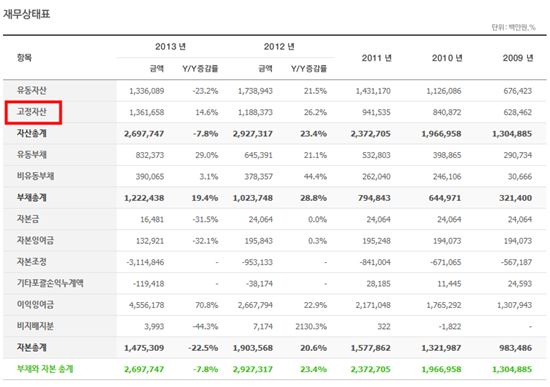Select the -23.2% growth value

205,91
